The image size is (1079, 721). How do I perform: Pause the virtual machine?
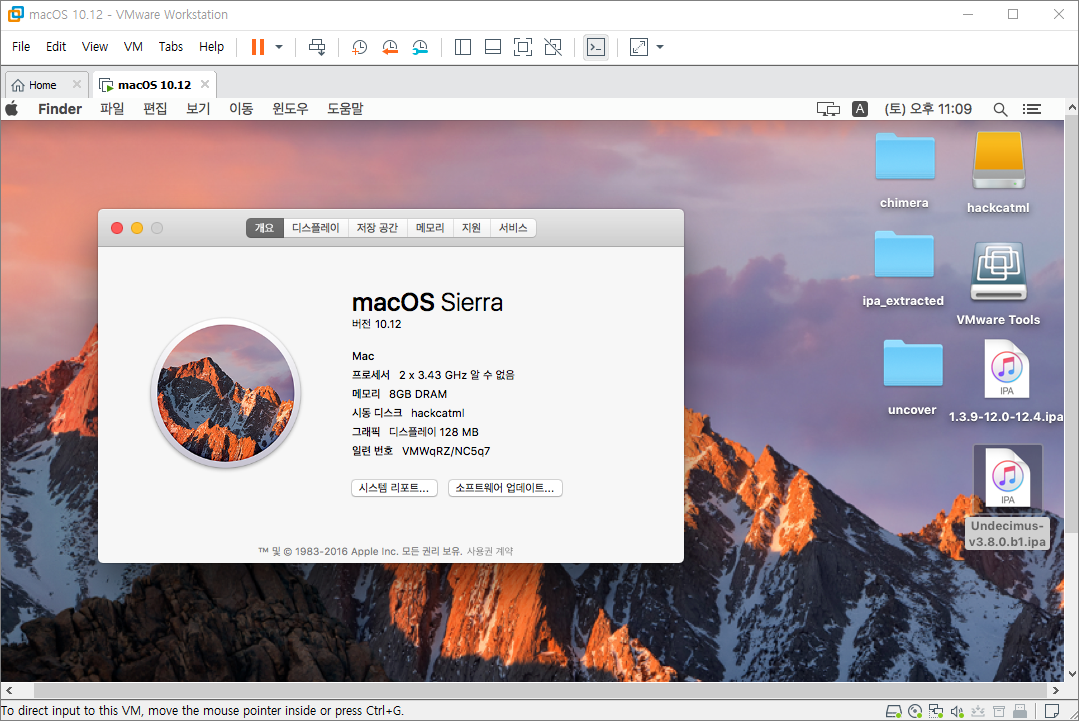tap(258, 47)
